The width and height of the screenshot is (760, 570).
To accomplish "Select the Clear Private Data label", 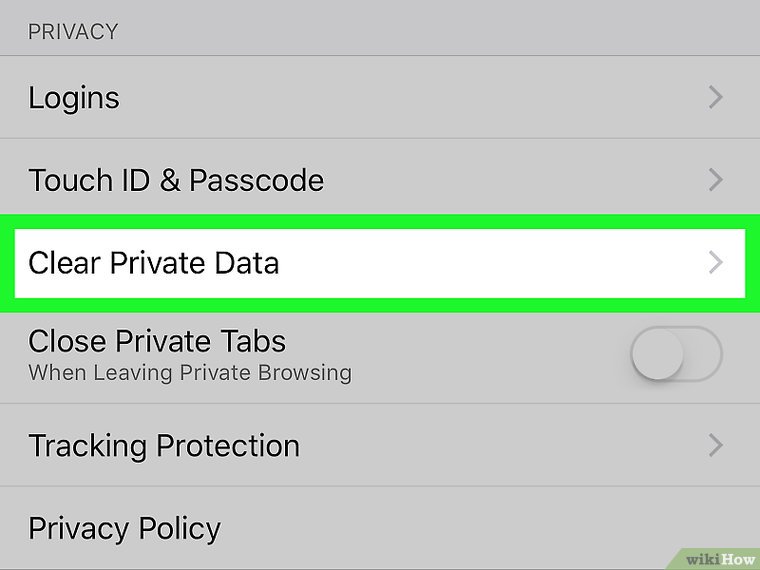I will (x=154, y=264).
